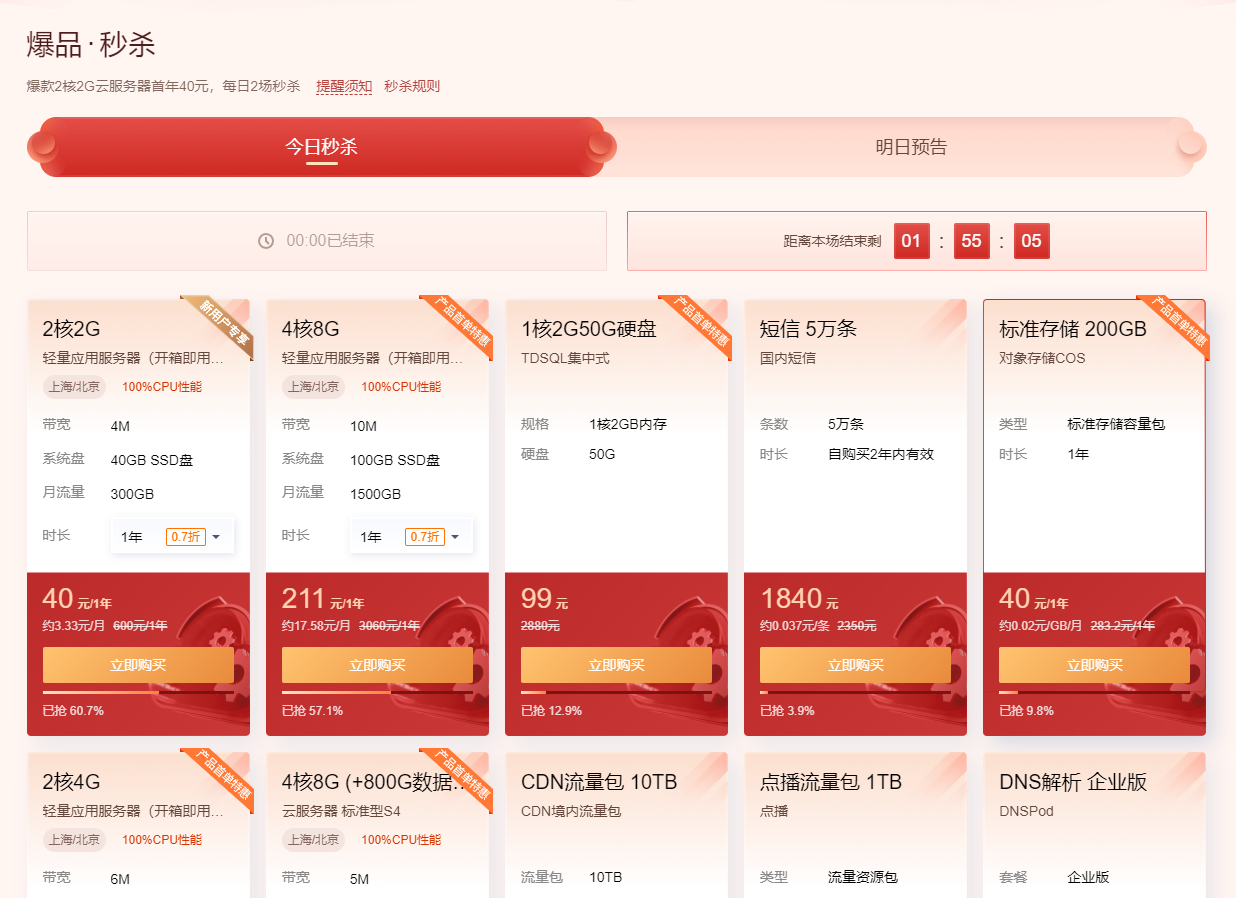Image resolution: width=1236 pixels, height=898 pixels.
Task: Click the 已抢 60.7% progress bar
Action: coord(138,691)
